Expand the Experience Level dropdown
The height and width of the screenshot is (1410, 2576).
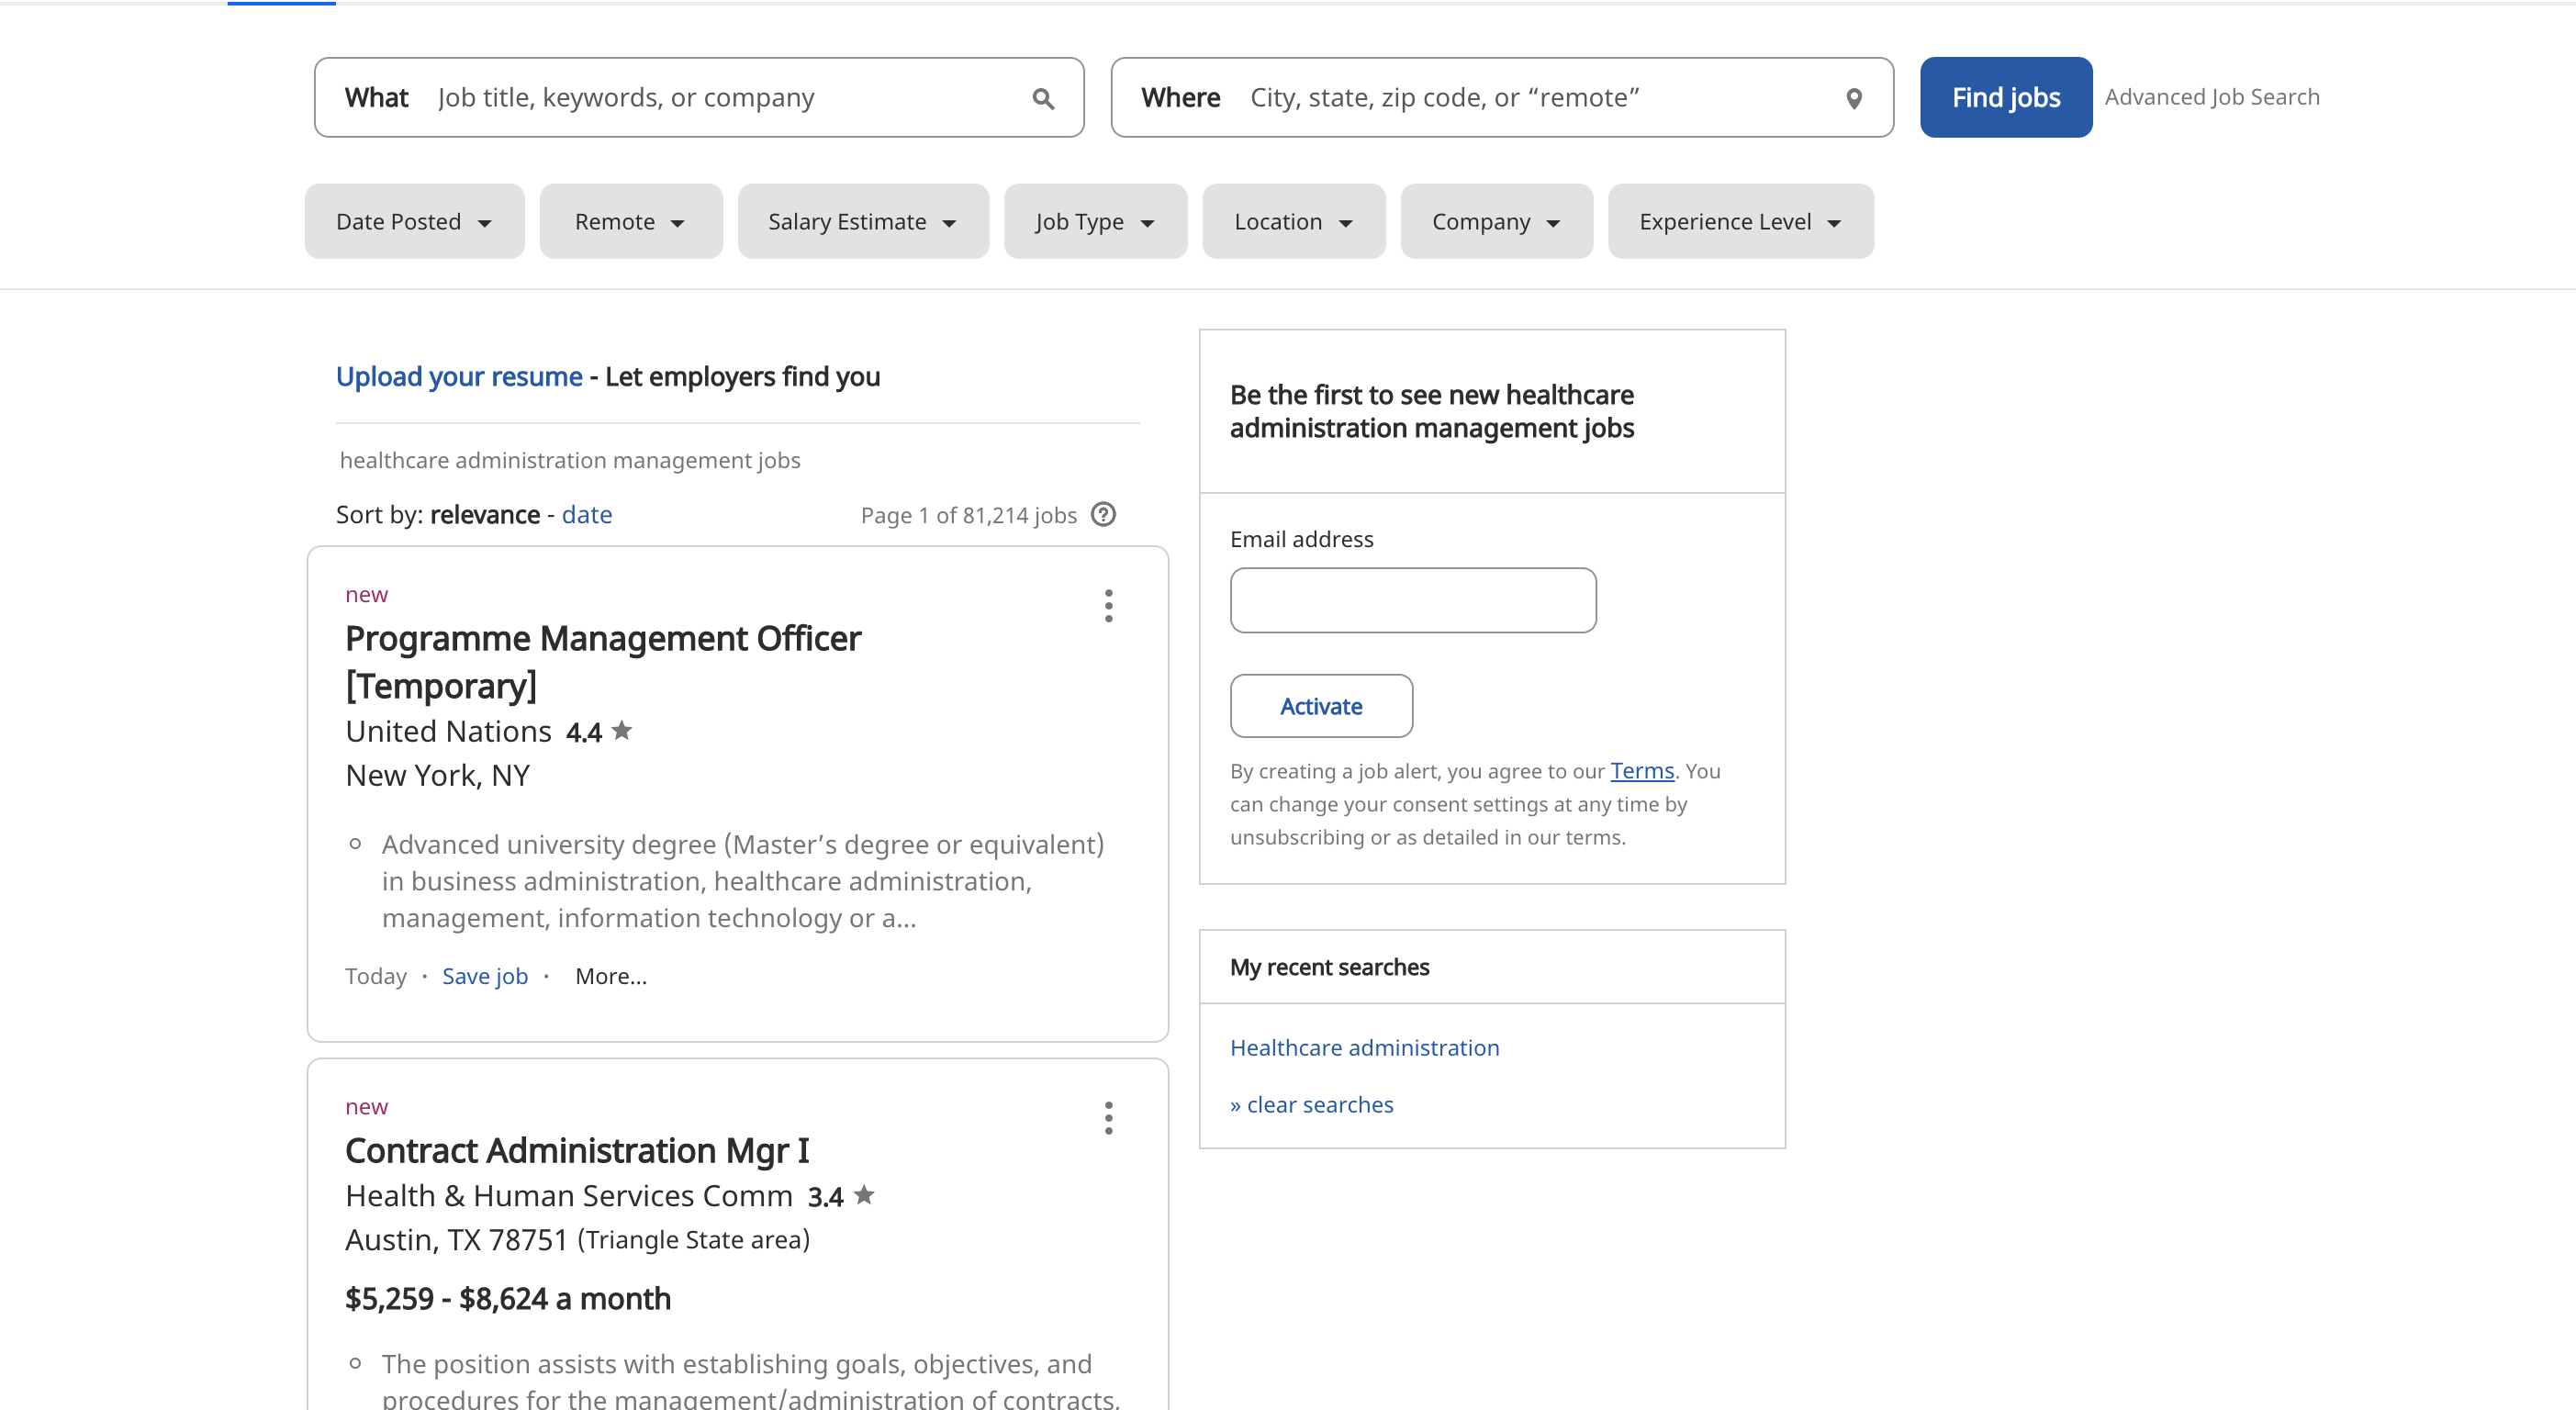click(1740, 221)
